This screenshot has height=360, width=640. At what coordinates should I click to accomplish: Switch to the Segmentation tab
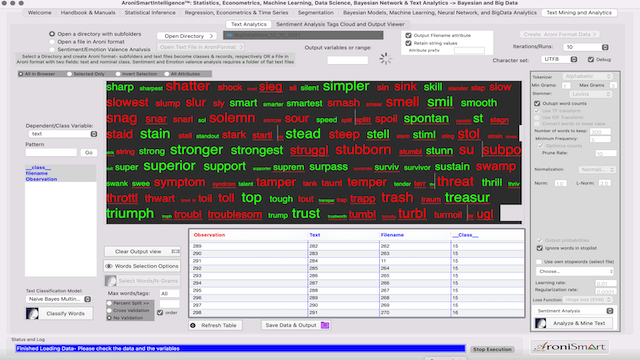tap(316, 13)
